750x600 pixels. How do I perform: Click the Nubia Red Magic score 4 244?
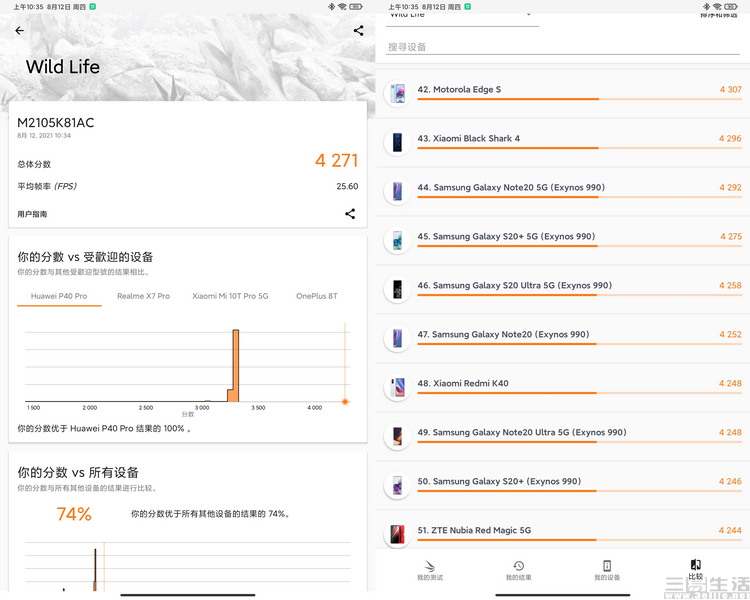pyautogui.click(x=730, y=530)
